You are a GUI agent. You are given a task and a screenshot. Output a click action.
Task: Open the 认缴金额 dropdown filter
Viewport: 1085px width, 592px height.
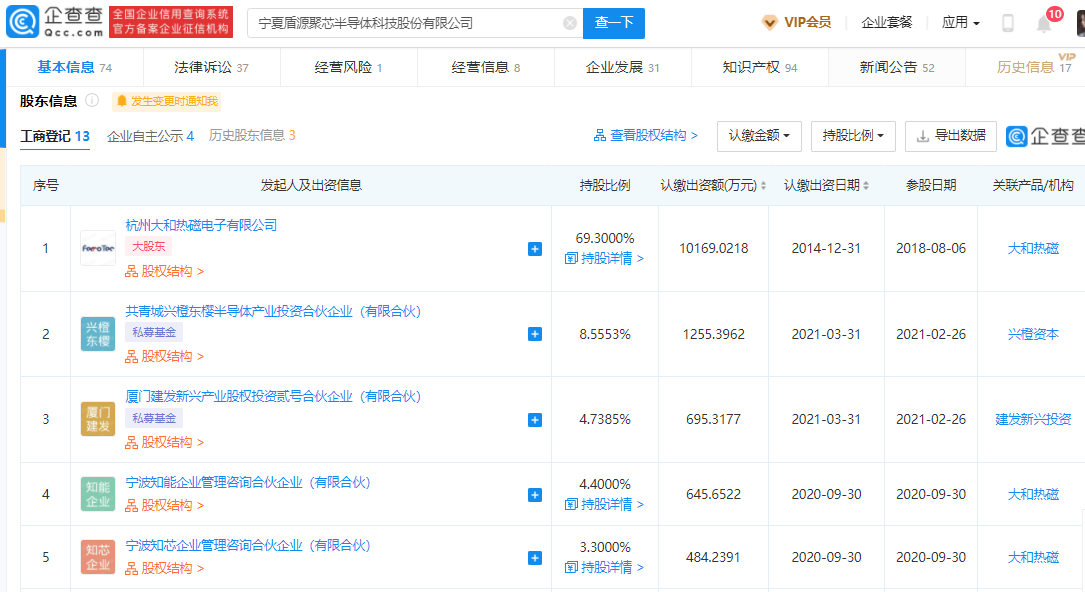tap(759, 136)
